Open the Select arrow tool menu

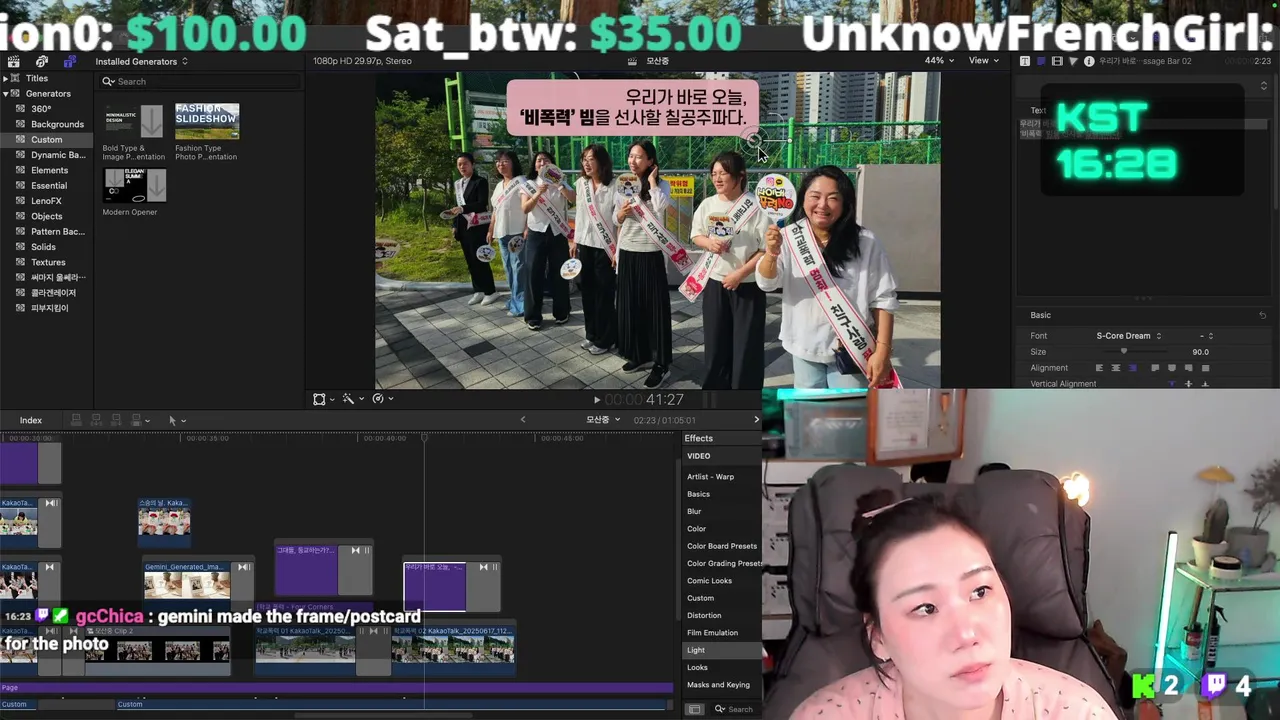click(x=176, y=420)
